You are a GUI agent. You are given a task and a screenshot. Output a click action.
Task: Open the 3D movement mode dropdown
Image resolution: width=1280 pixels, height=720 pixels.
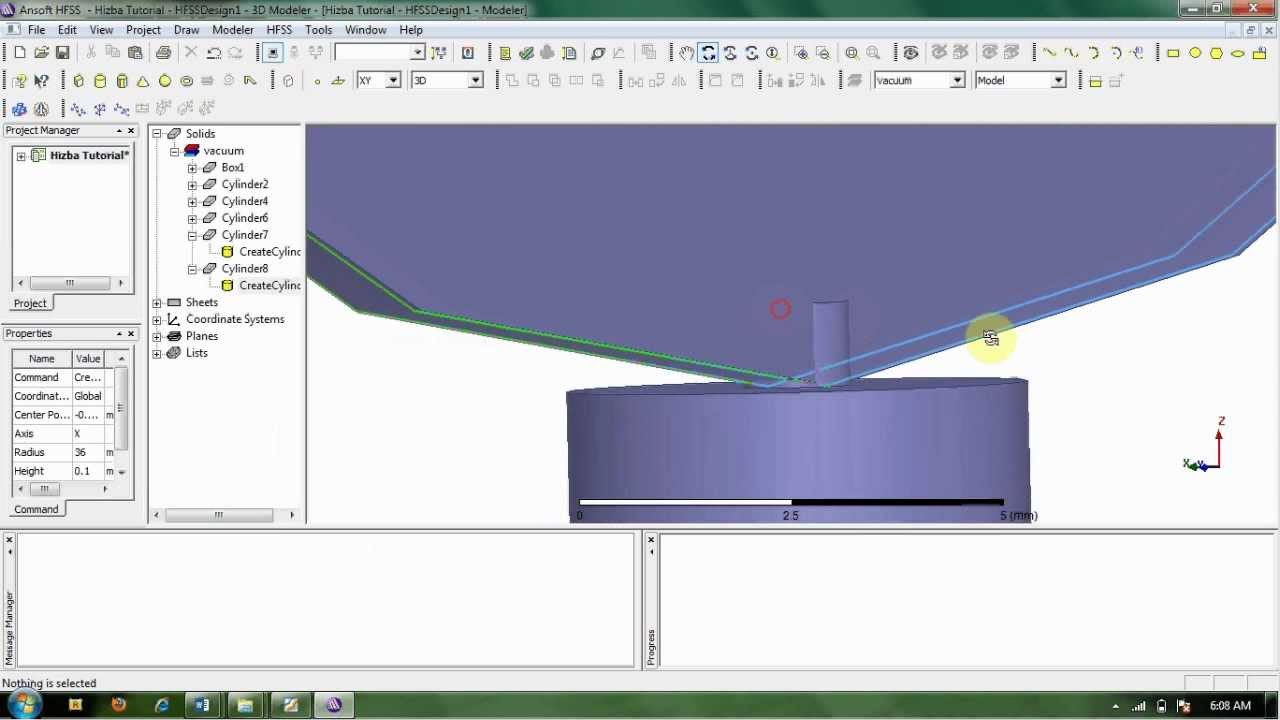pos(476,81)
